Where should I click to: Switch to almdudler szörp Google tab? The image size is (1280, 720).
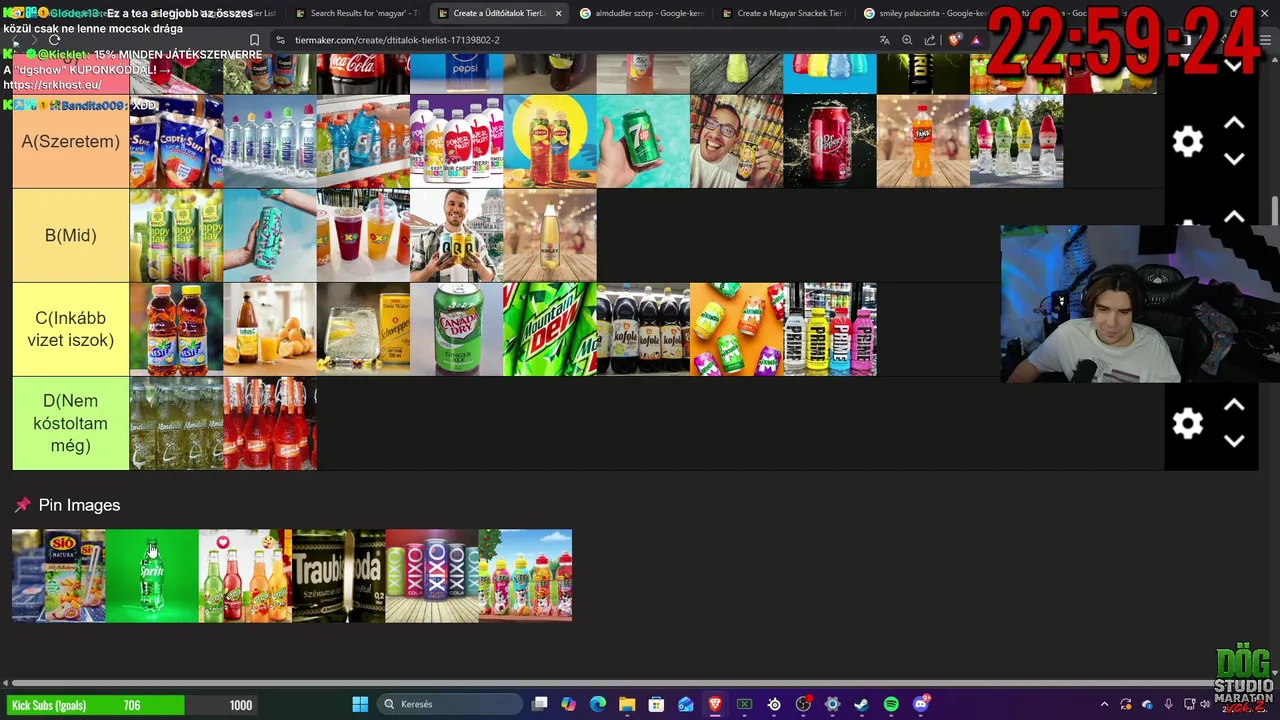(643, 13)
